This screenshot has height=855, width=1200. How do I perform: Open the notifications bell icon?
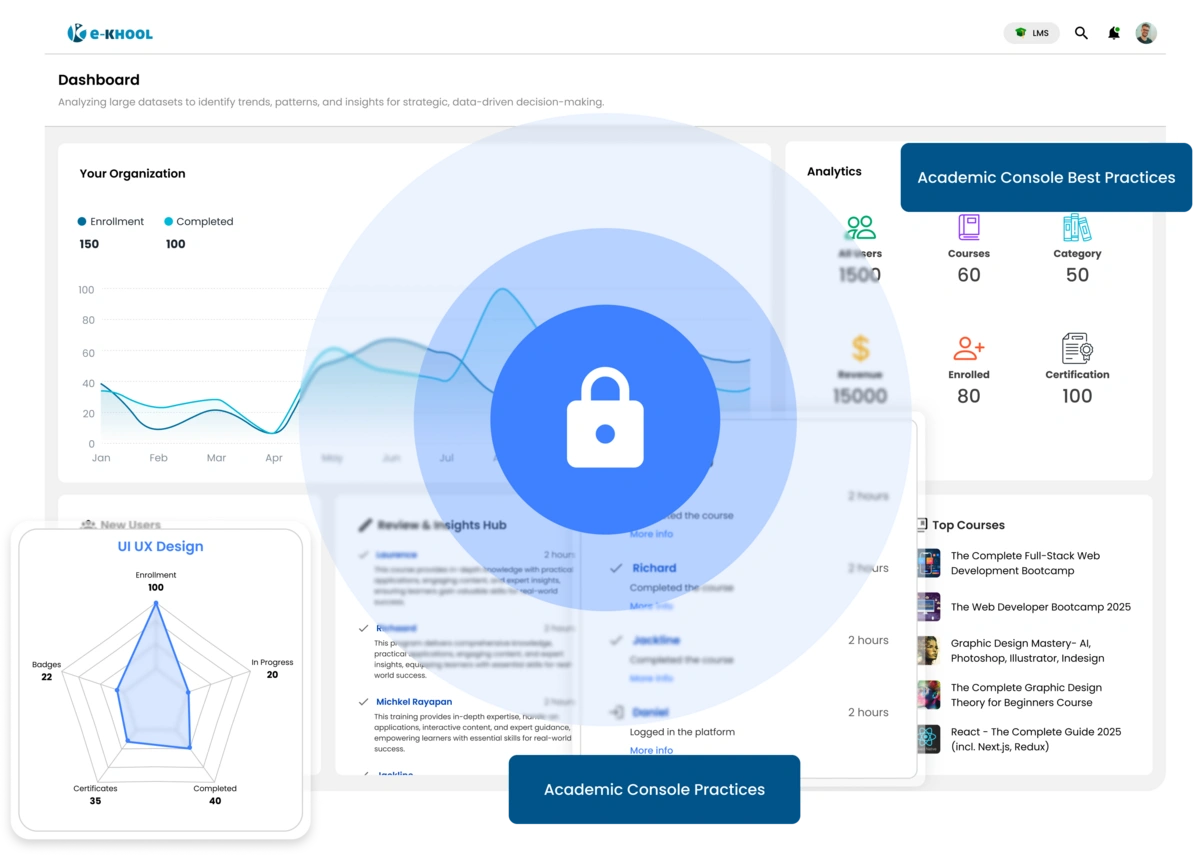1112,32
